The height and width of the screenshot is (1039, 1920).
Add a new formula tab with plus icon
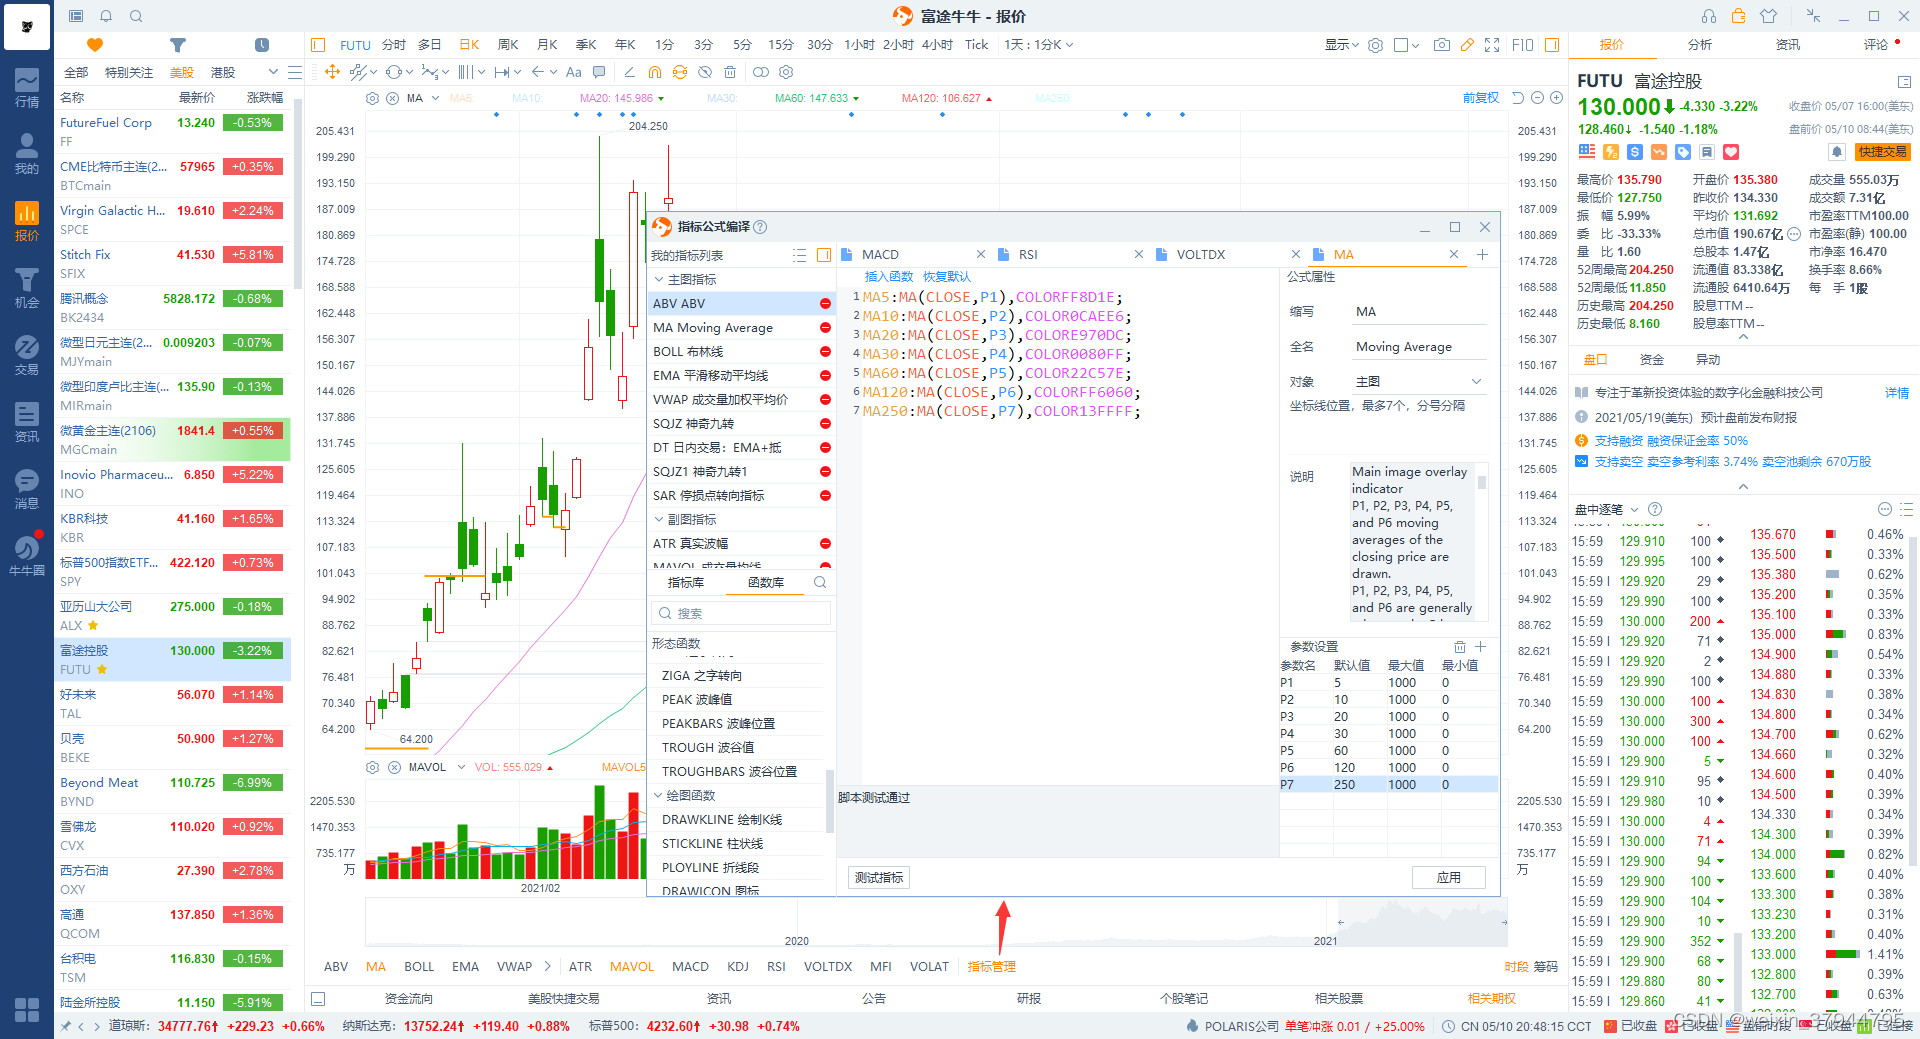click(x=1482, y=255)
